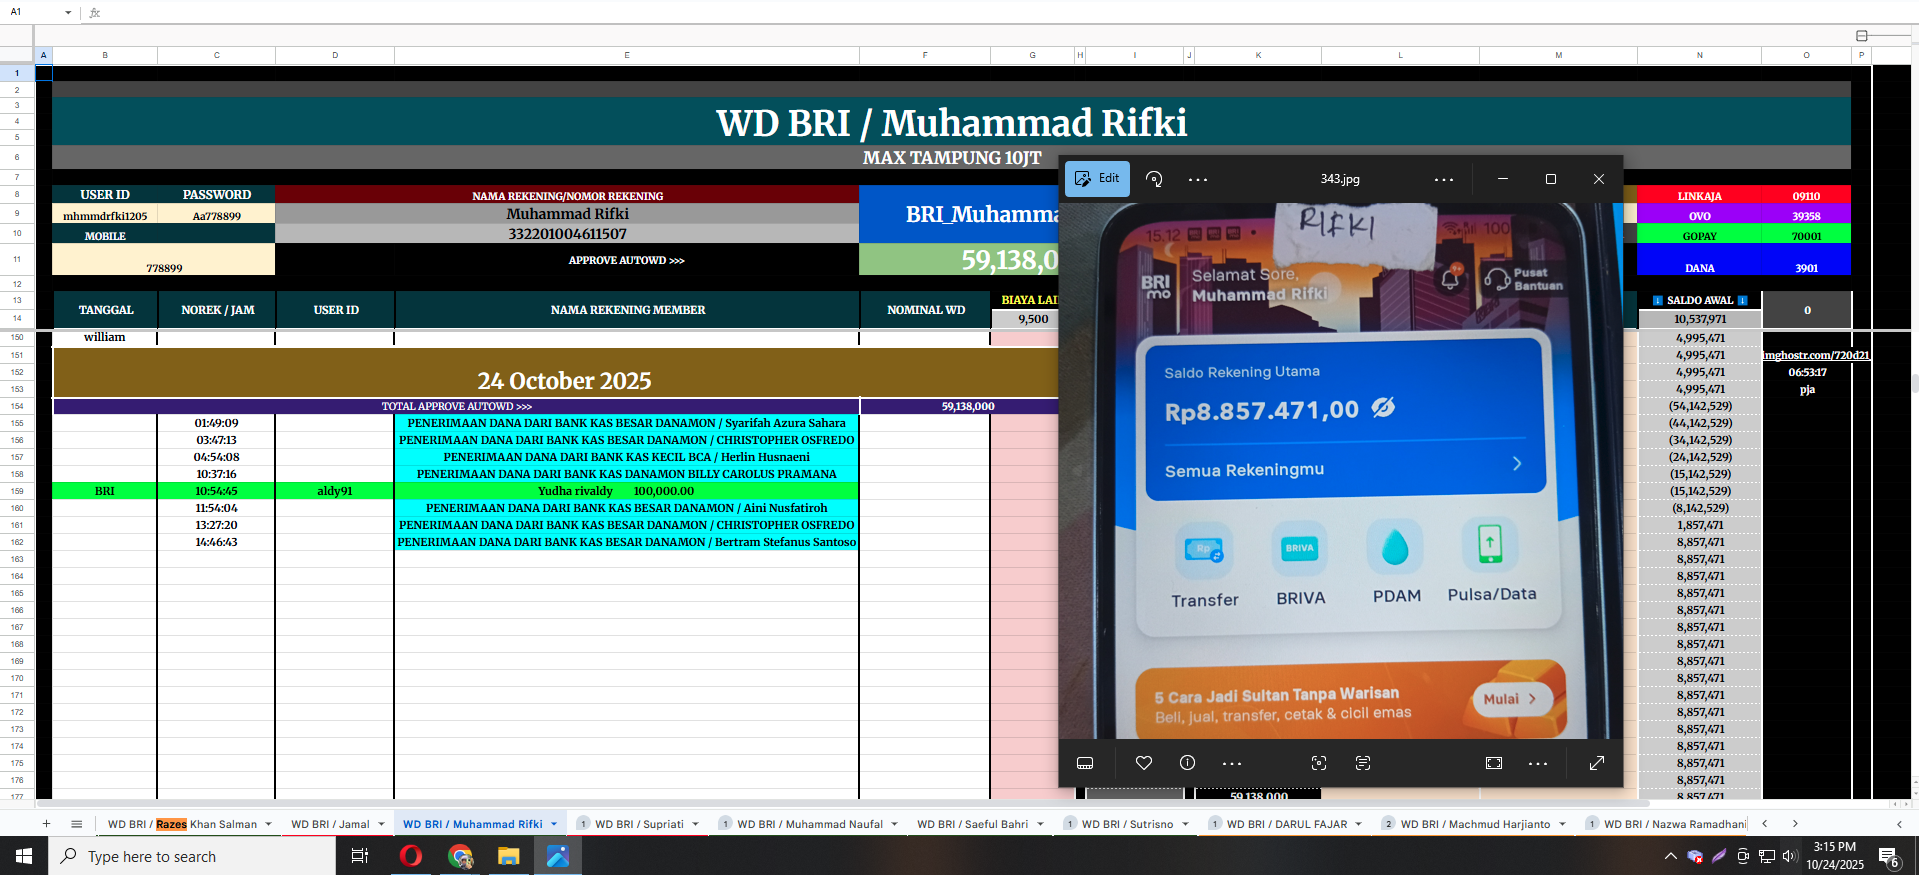Fit photo to window icon

(1494, 763)
